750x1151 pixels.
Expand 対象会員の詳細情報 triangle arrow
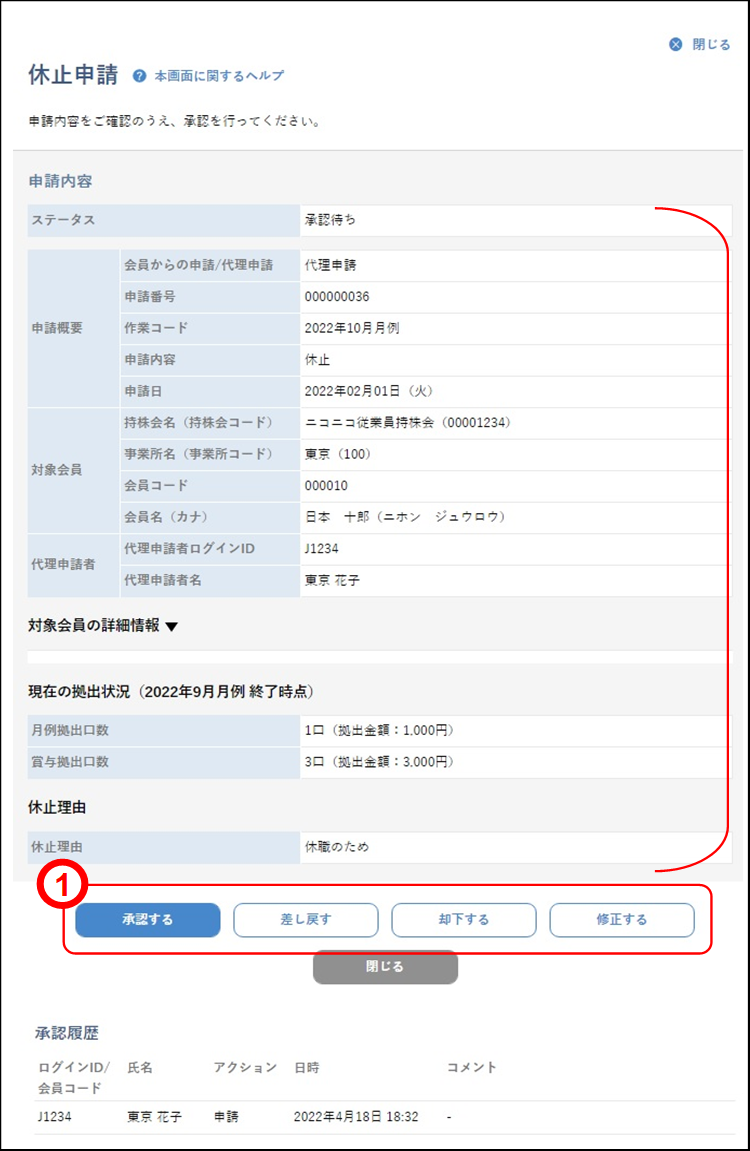click(171, 627)
